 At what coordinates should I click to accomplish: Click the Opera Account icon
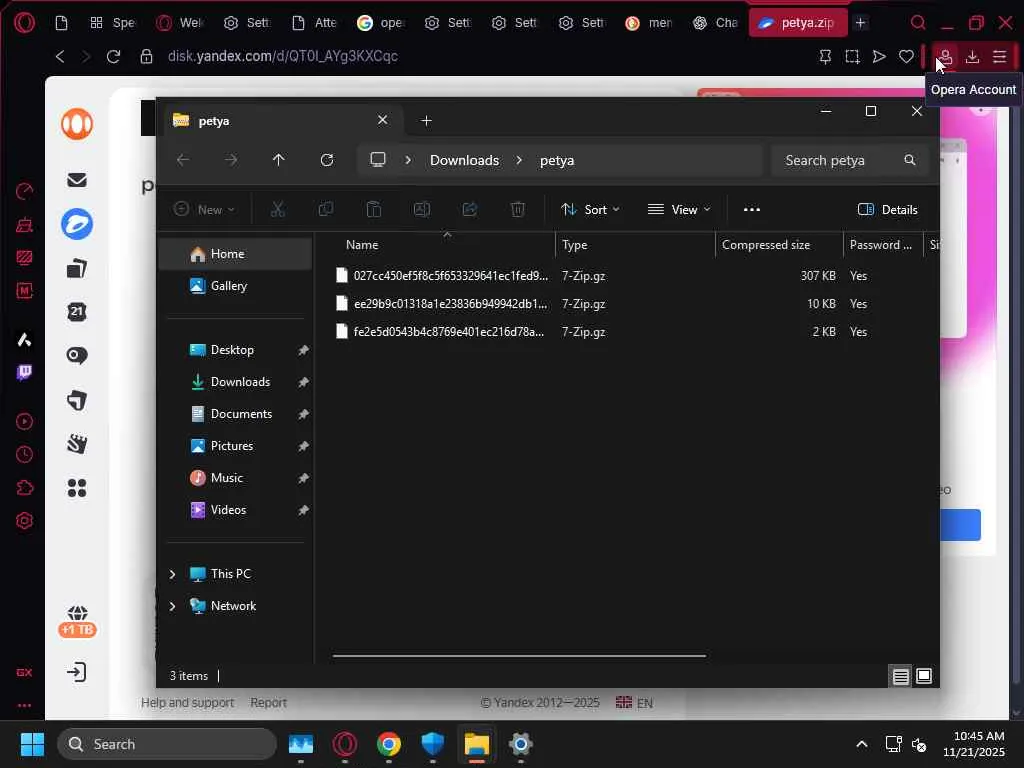click(945, 57)
